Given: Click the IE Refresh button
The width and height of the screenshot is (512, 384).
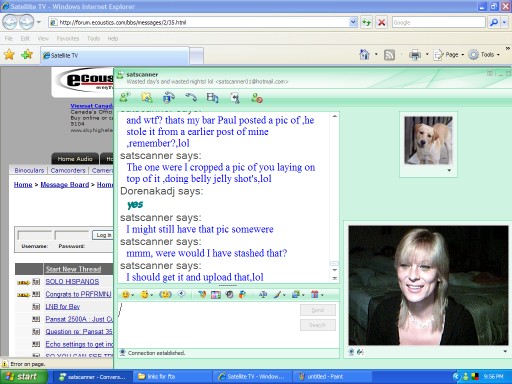Looking at the screenshot, I should pos(367,22).
